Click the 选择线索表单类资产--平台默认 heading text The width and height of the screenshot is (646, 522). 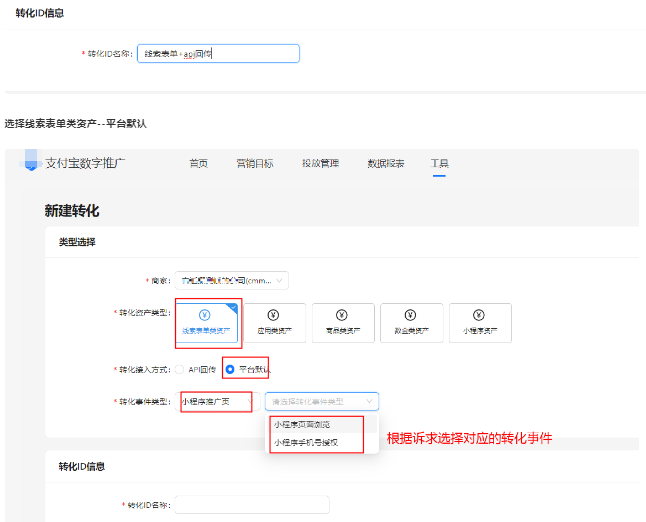tap(76, 124)
